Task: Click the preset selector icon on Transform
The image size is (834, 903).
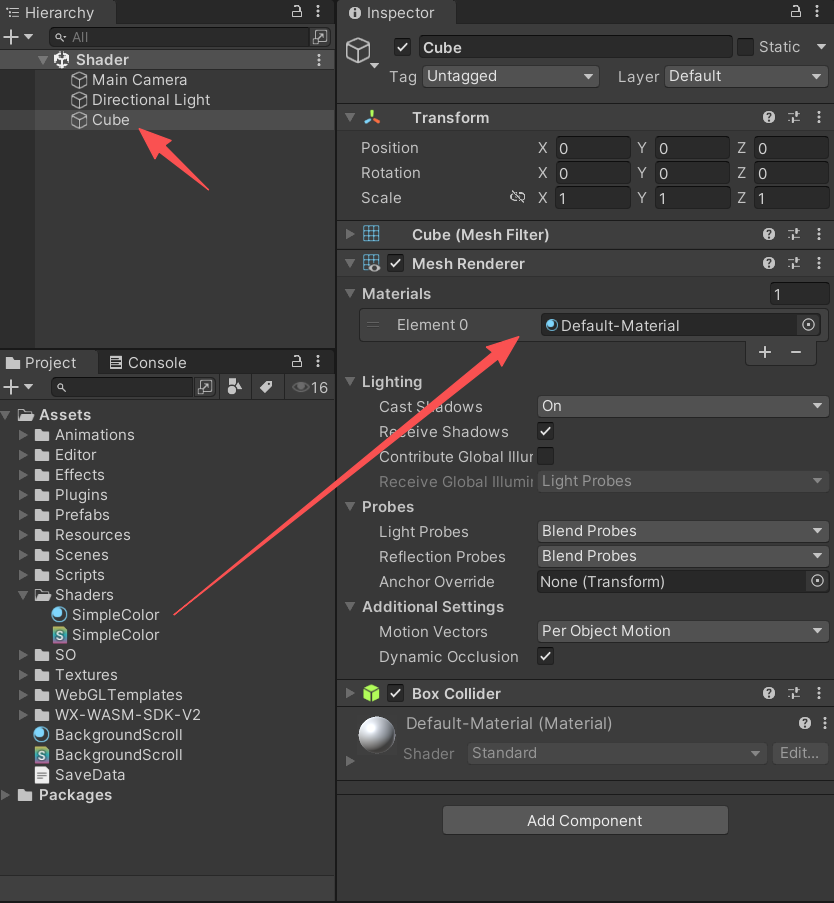Action: [794, 117]
